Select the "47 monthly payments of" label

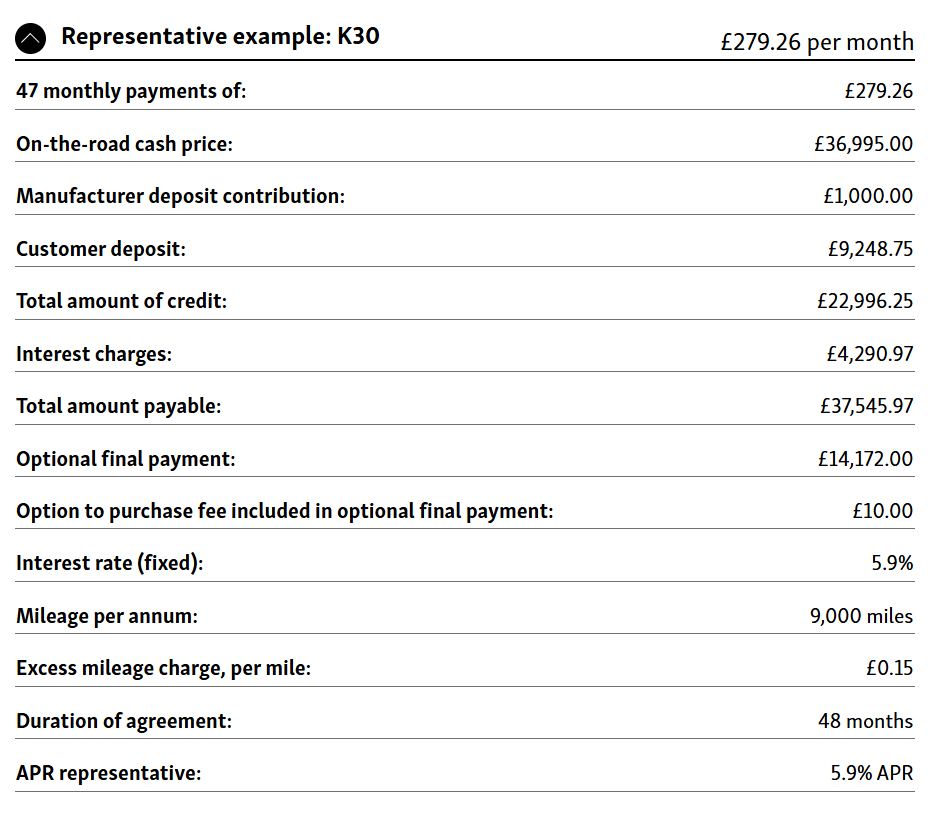(131, 91)
